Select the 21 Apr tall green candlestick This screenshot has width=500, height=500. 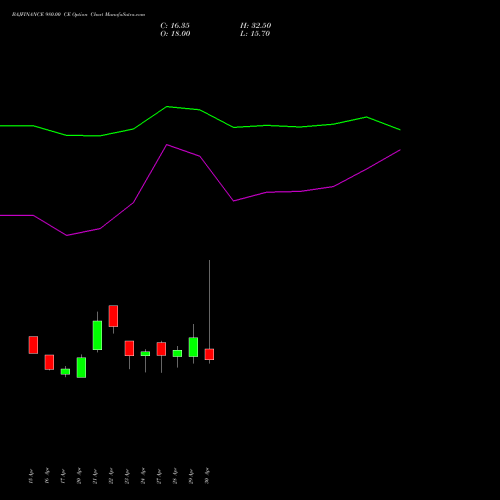pyautogui.click(x=97, y=335)
